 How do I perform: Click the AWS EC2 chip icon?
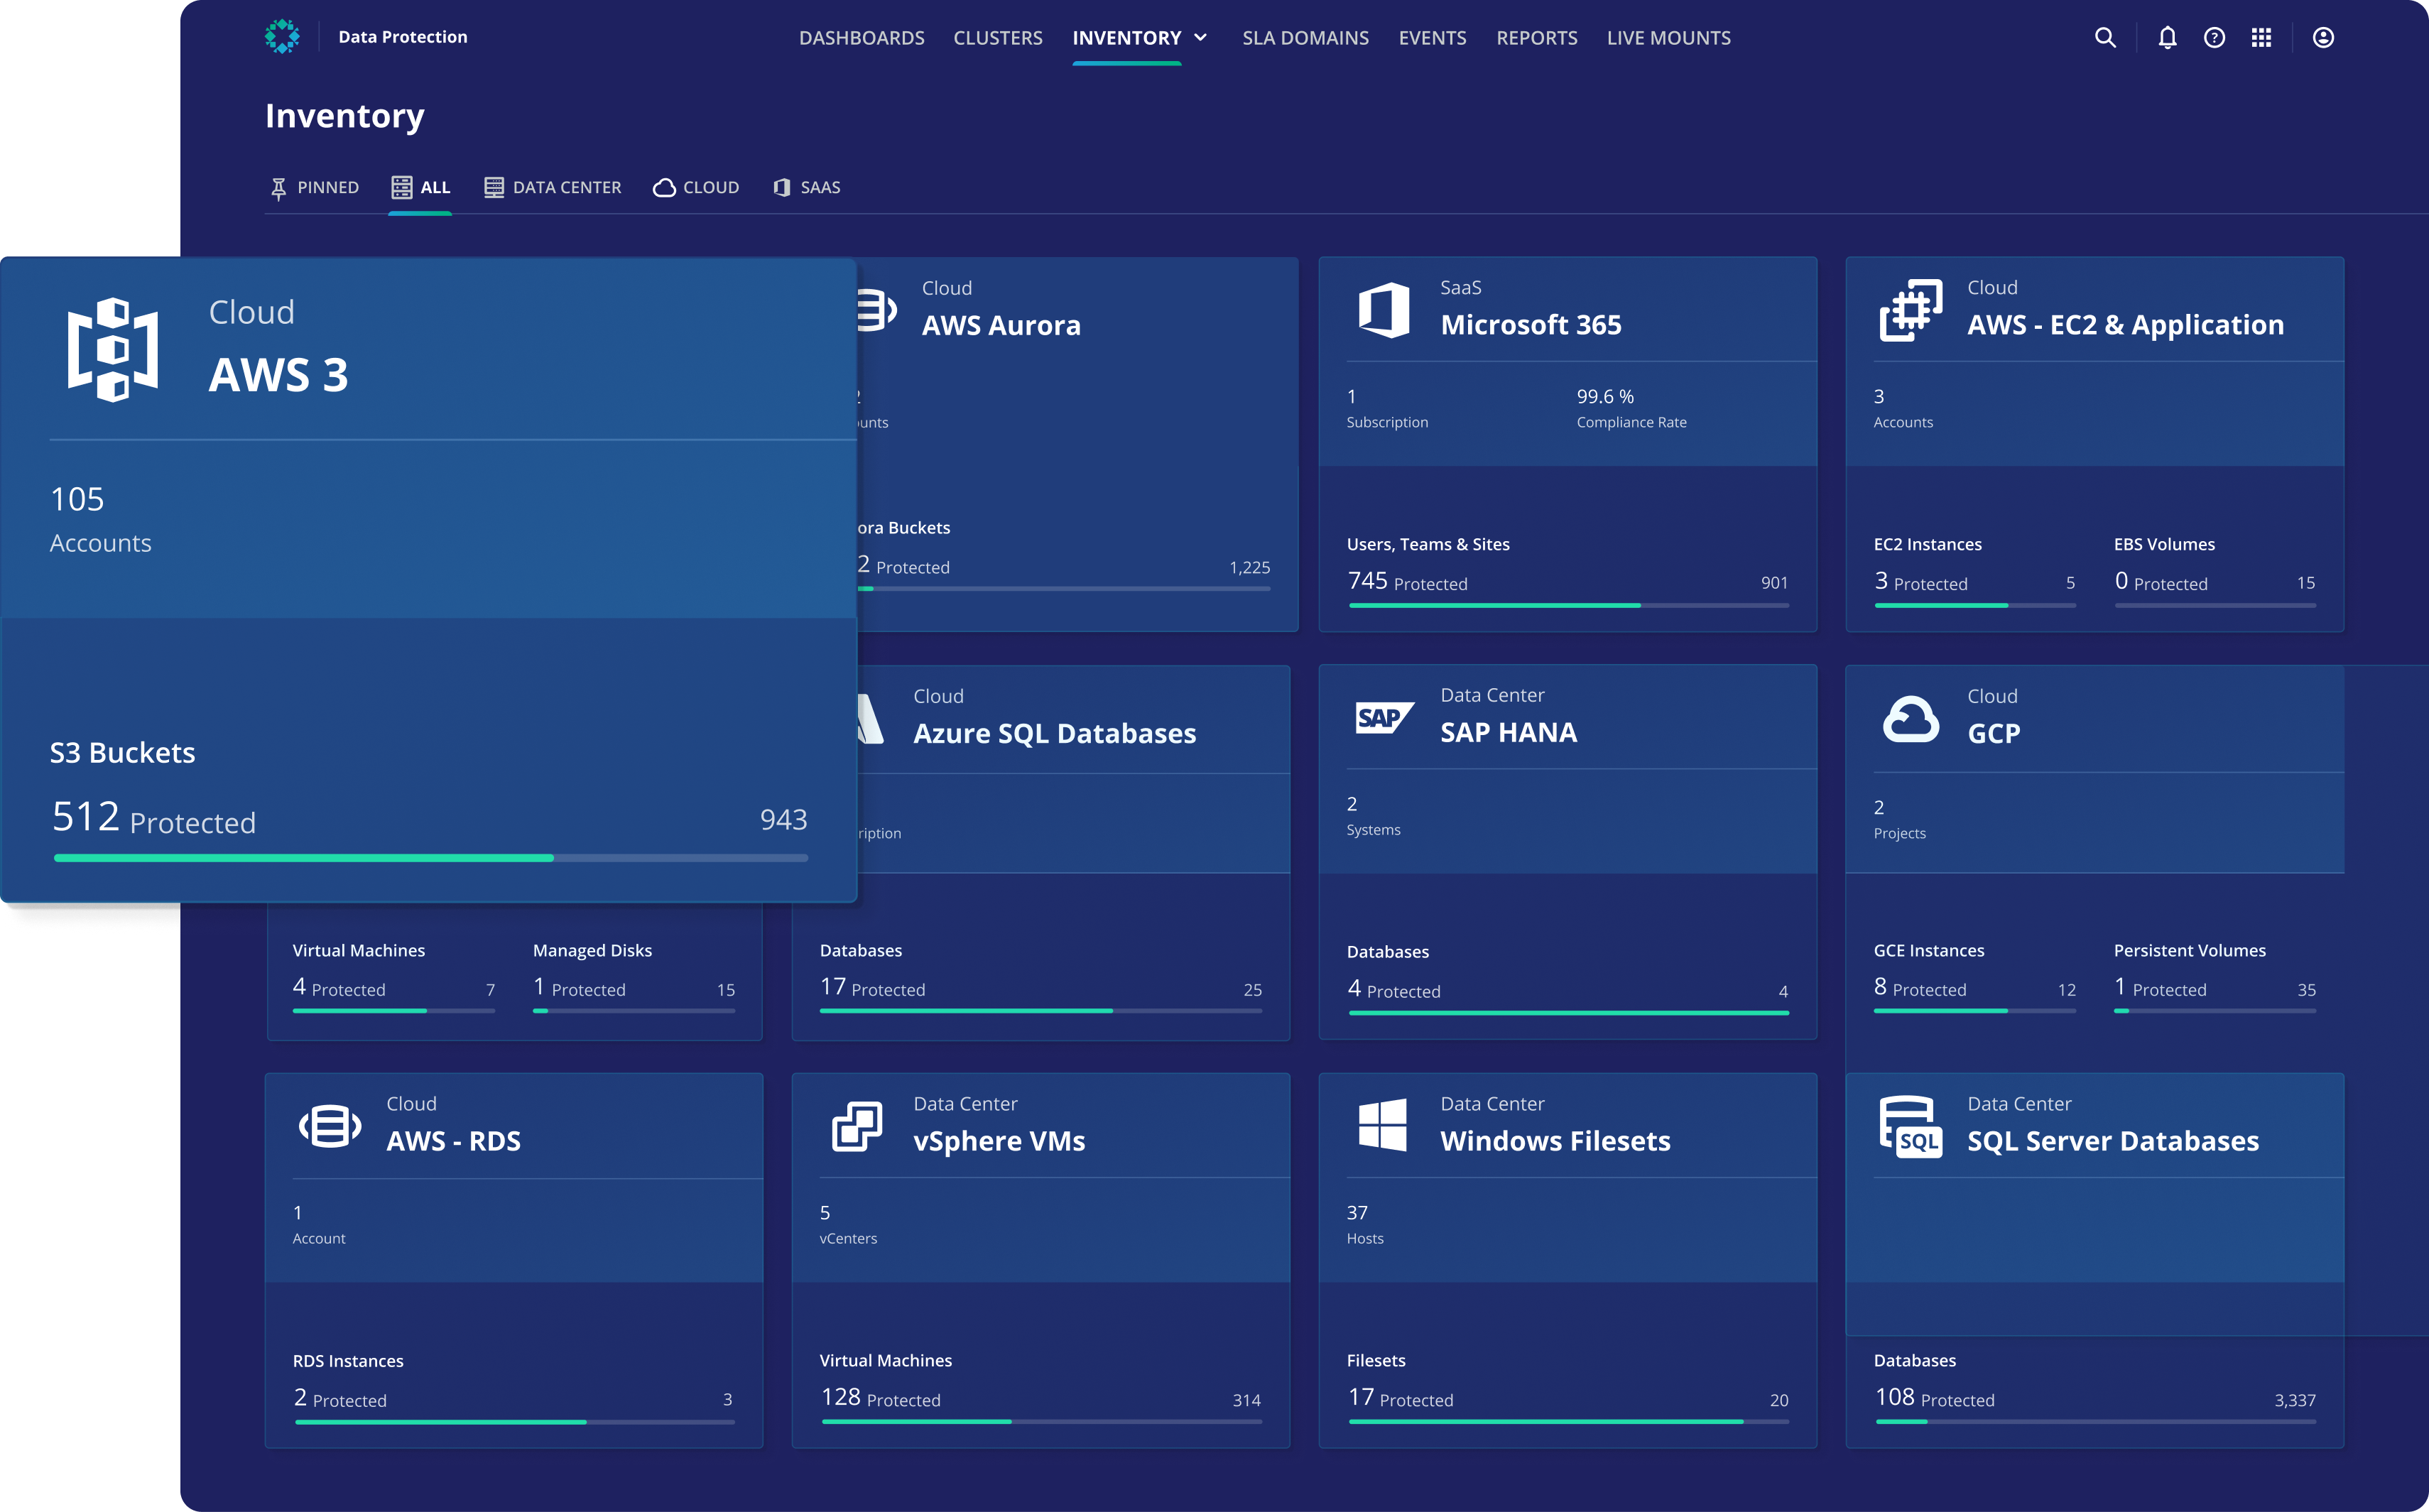click(1911, 310)
